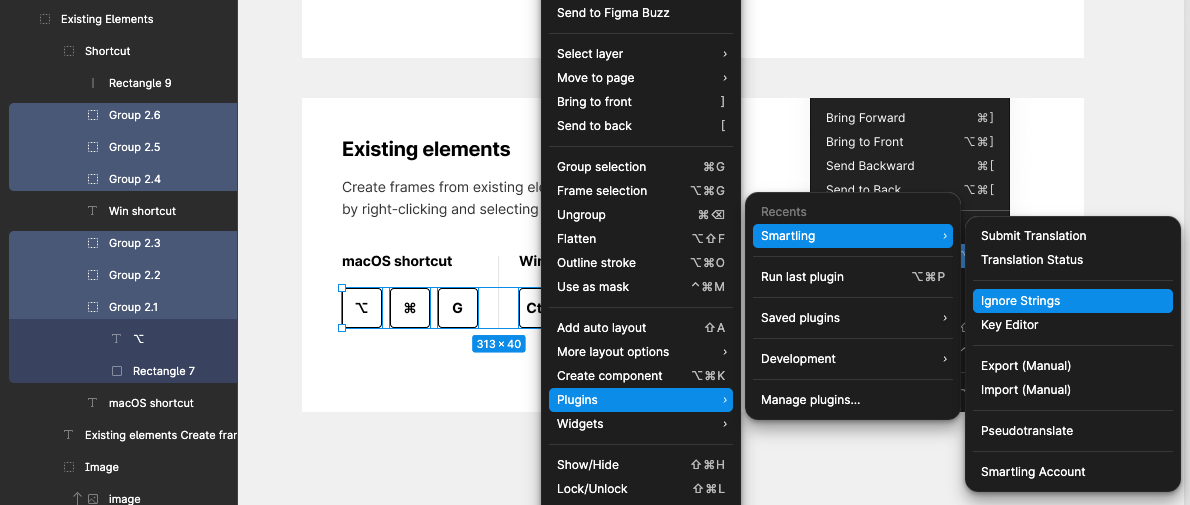The width and height of the screenshot is (1190, 505).
Task: Choose Run last plugin
Action: (x=853, y=277)
